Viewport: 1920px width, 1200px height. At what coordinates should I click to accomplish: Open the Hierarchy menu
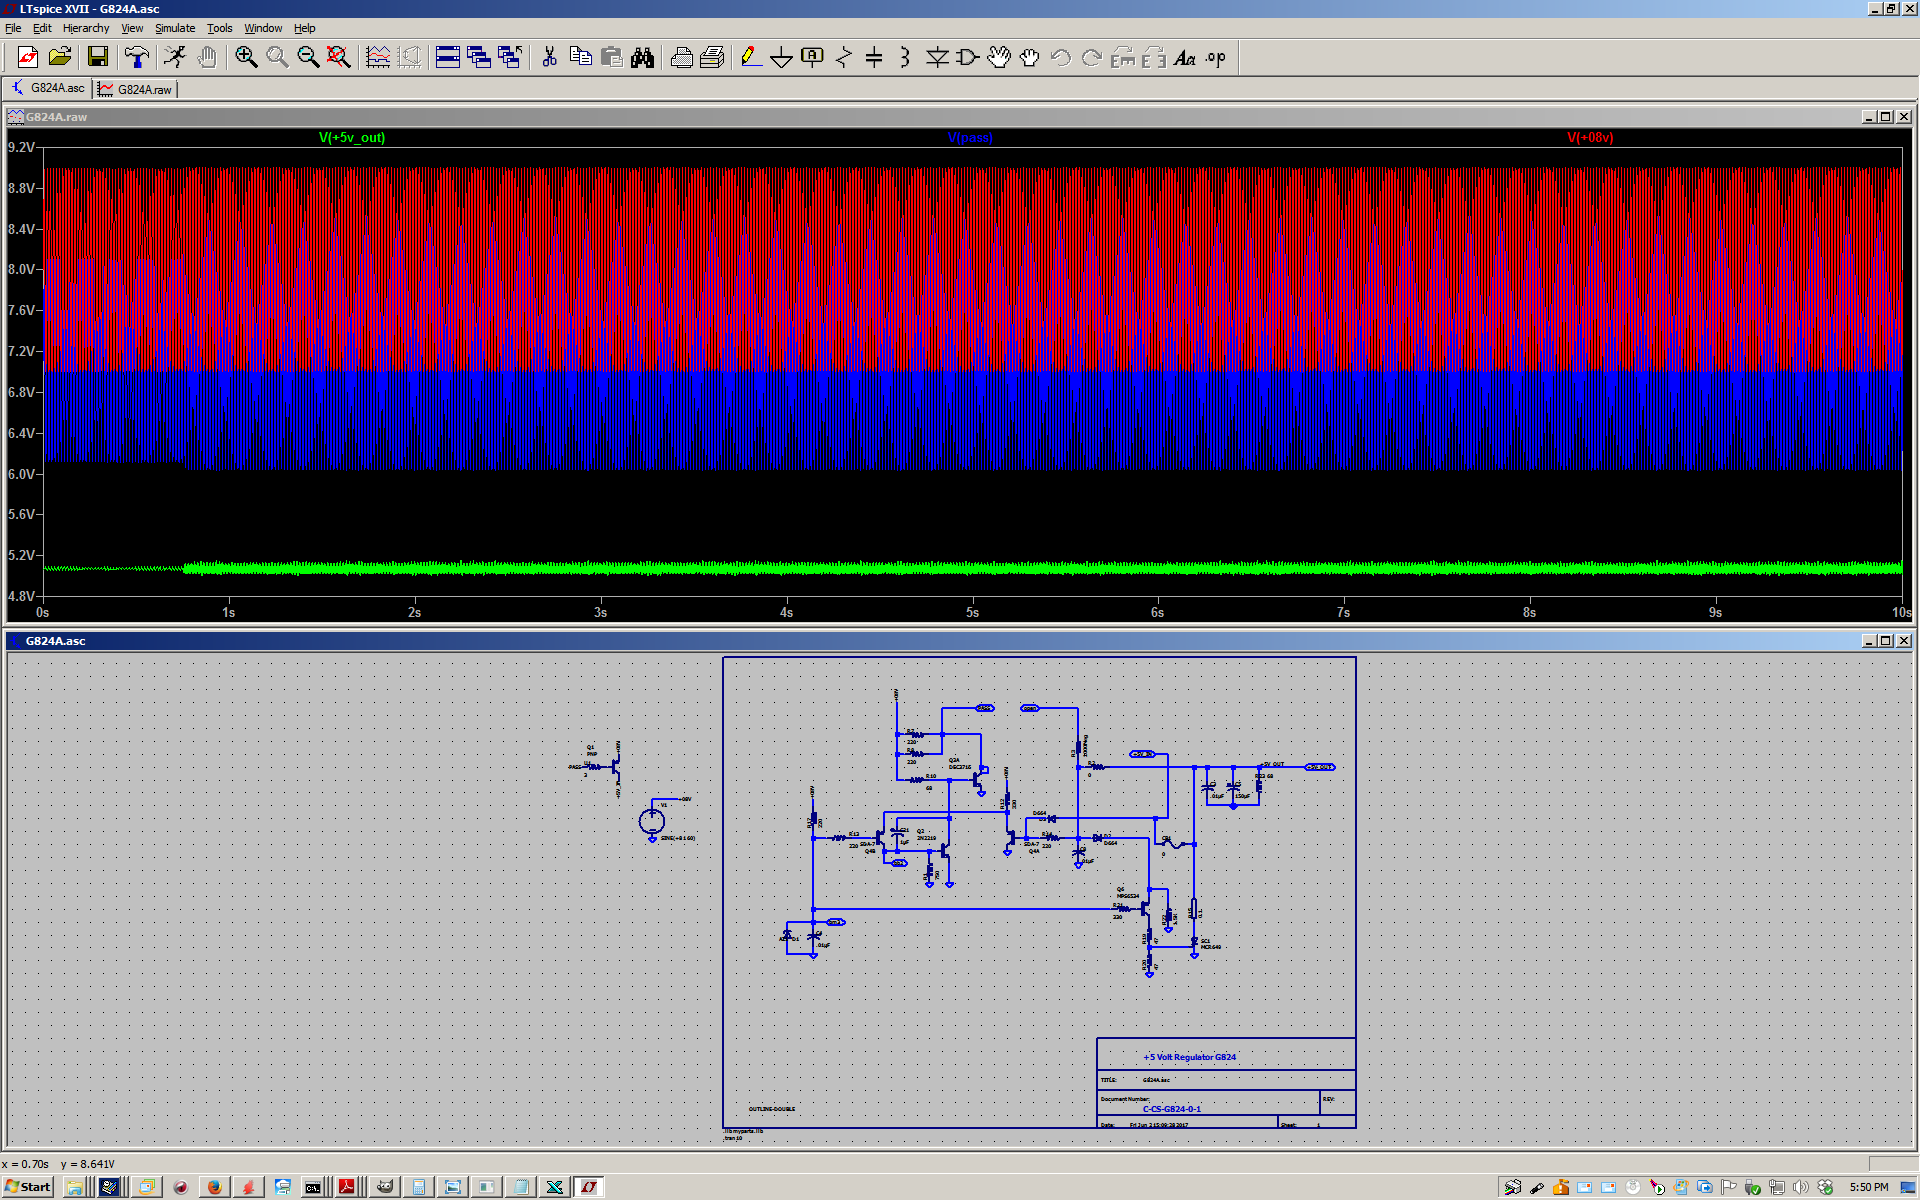[x=86, y=28]
